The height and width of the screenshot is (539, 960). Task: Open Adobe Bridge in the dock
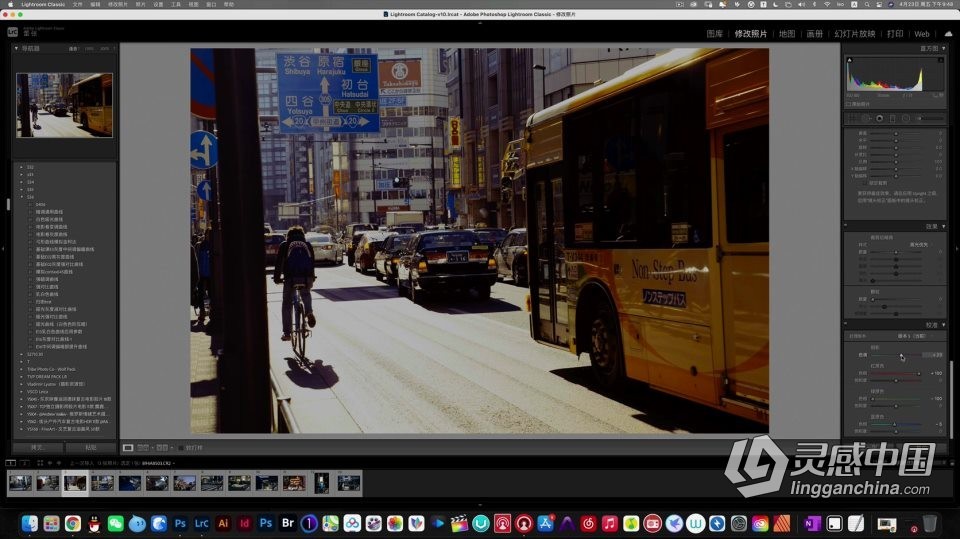coord(287,523)
